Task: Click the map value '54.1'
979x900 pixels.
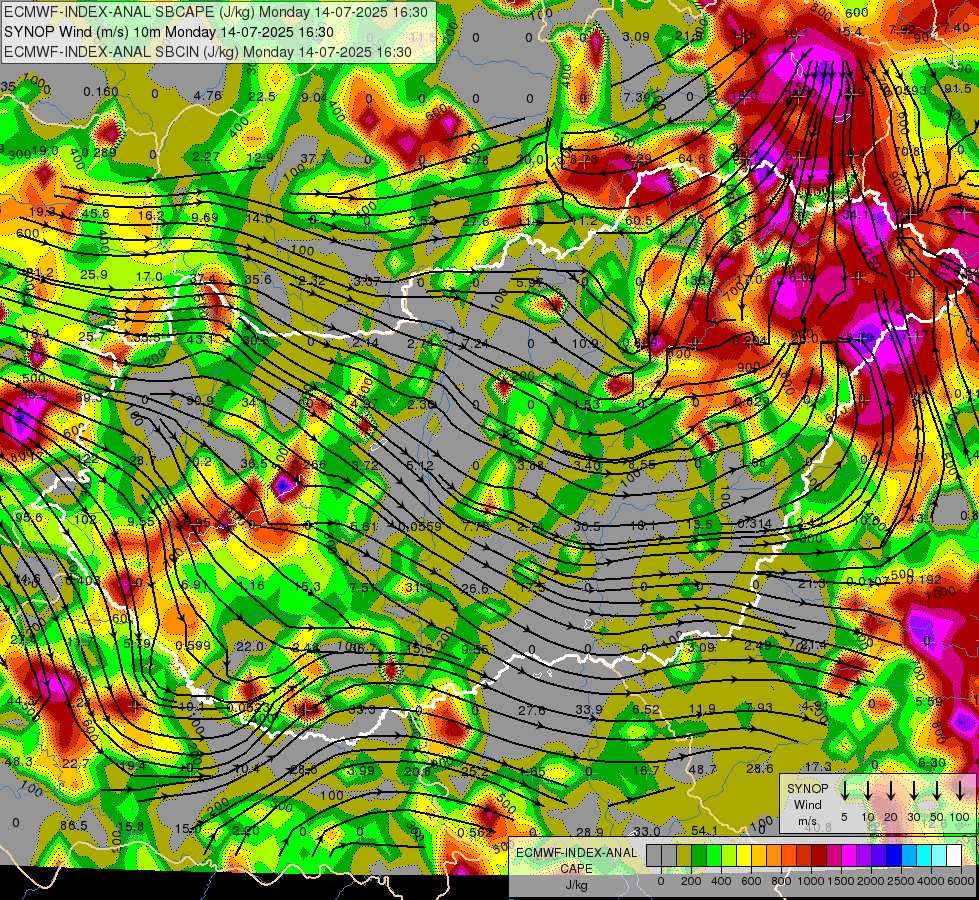Action: [x=705, y=831]
